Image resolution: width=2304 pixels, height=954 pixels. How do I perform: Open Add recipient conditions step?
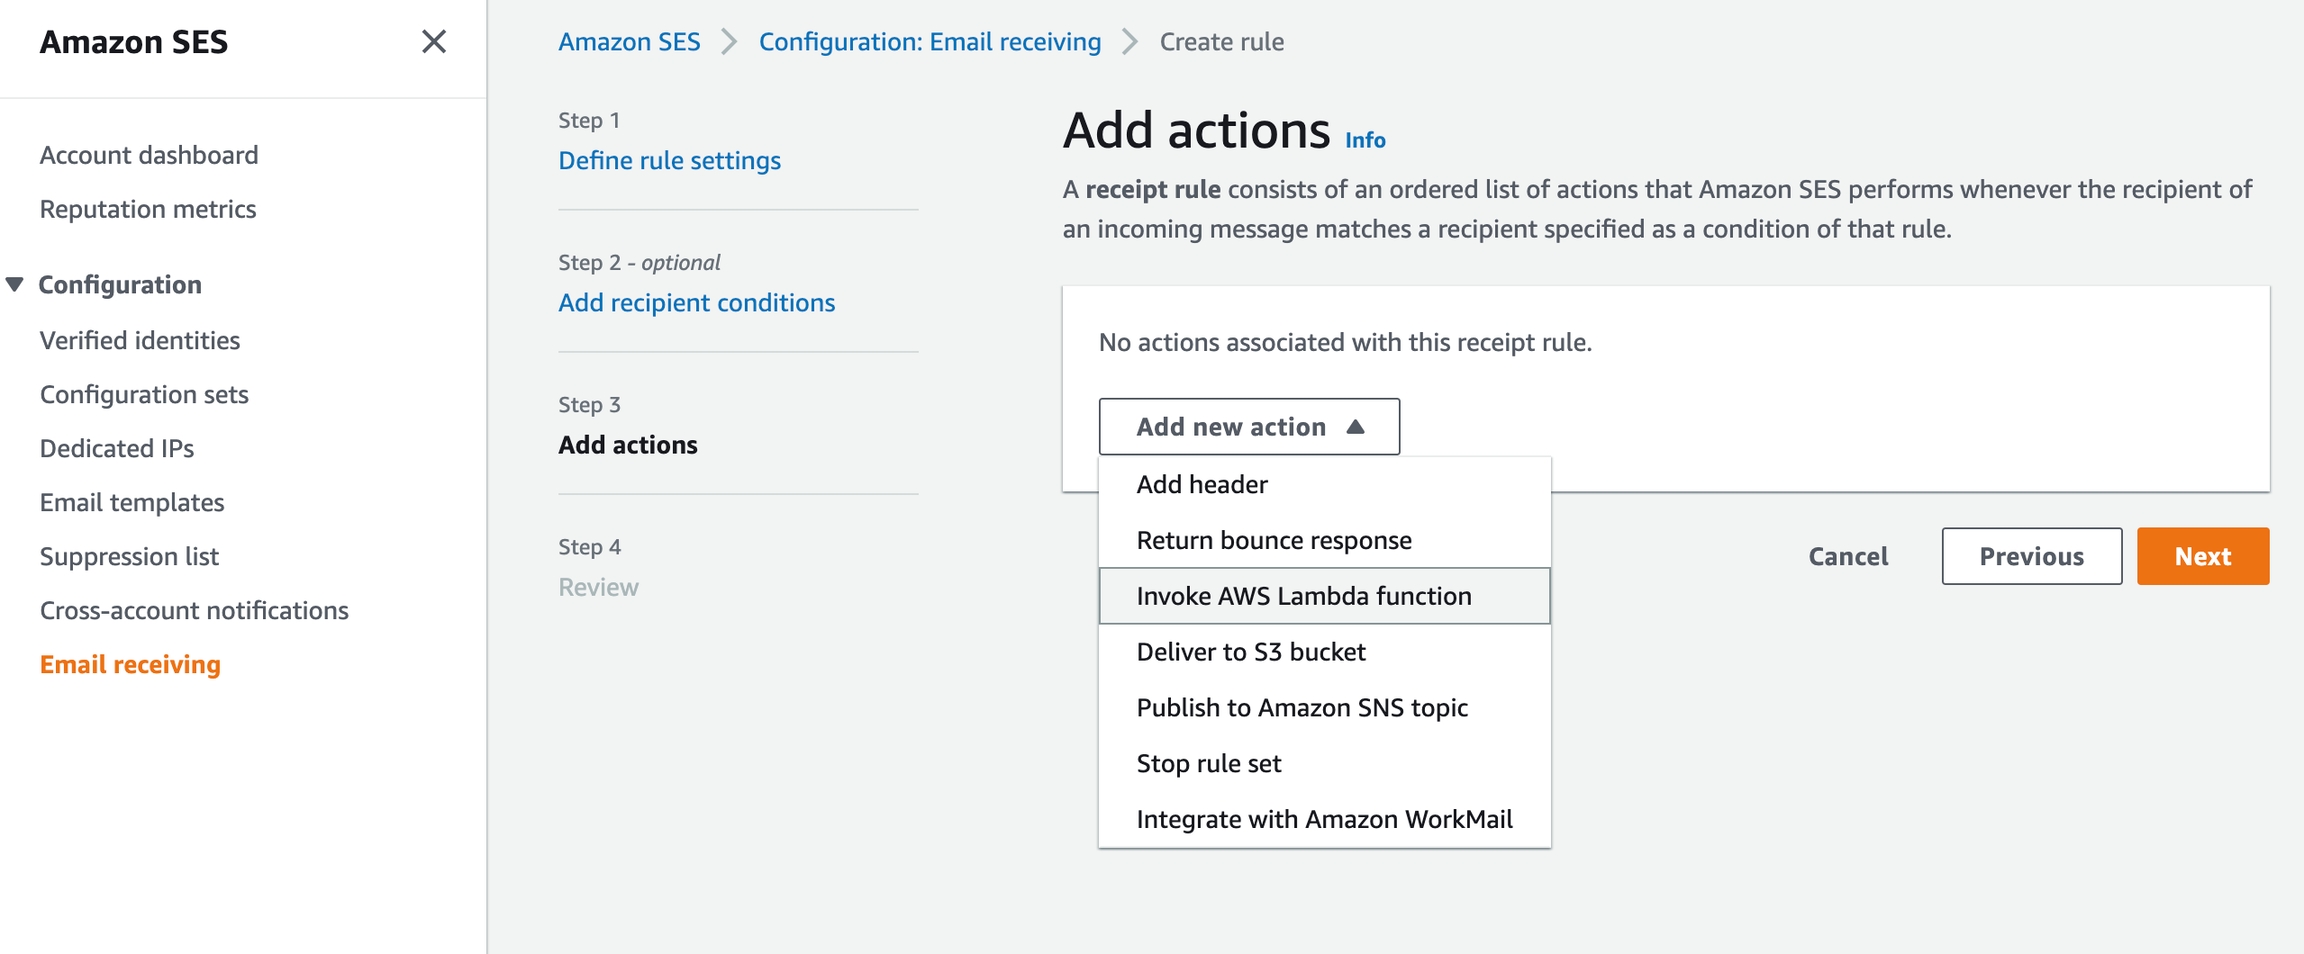tap(696, 303)
